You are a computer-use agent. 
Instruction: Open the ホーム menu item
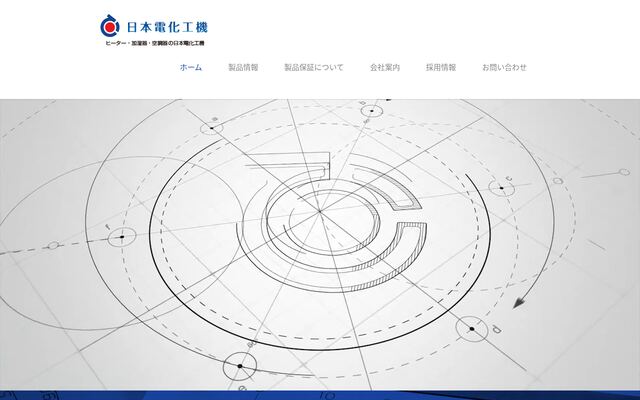(x=191, y=67)
